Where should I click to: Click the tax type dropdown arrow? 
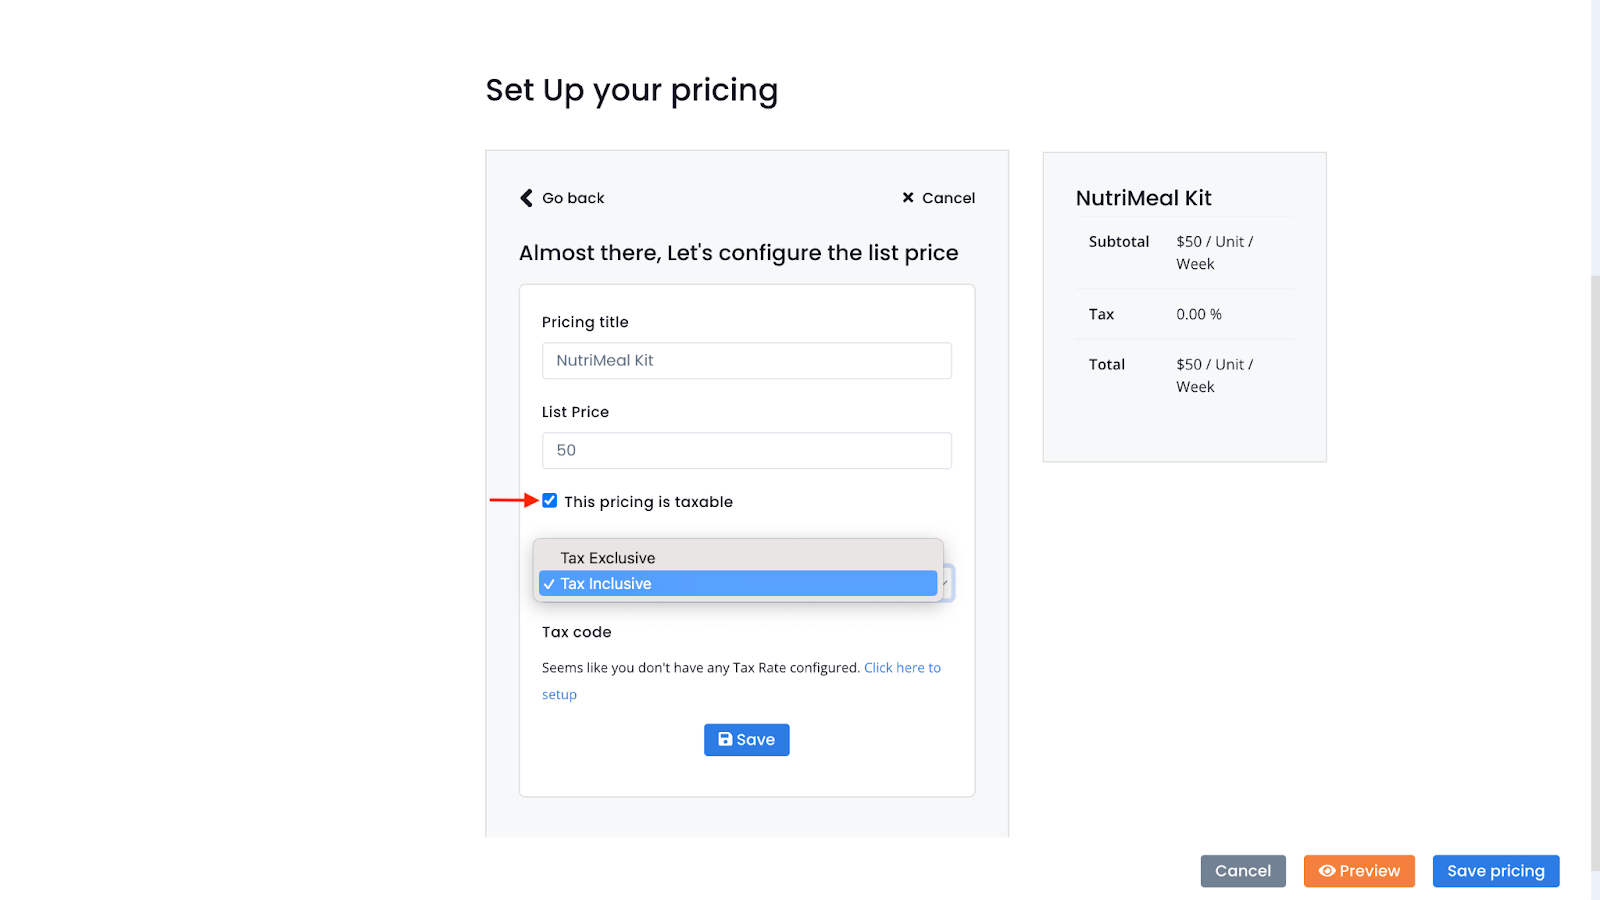(946, 583)
